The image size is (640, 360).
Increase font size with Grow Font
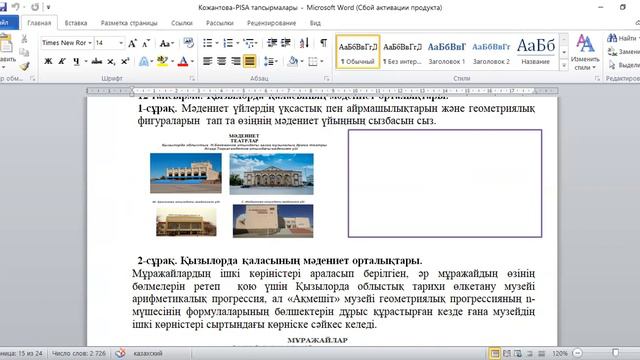click(x=133, y=43)
